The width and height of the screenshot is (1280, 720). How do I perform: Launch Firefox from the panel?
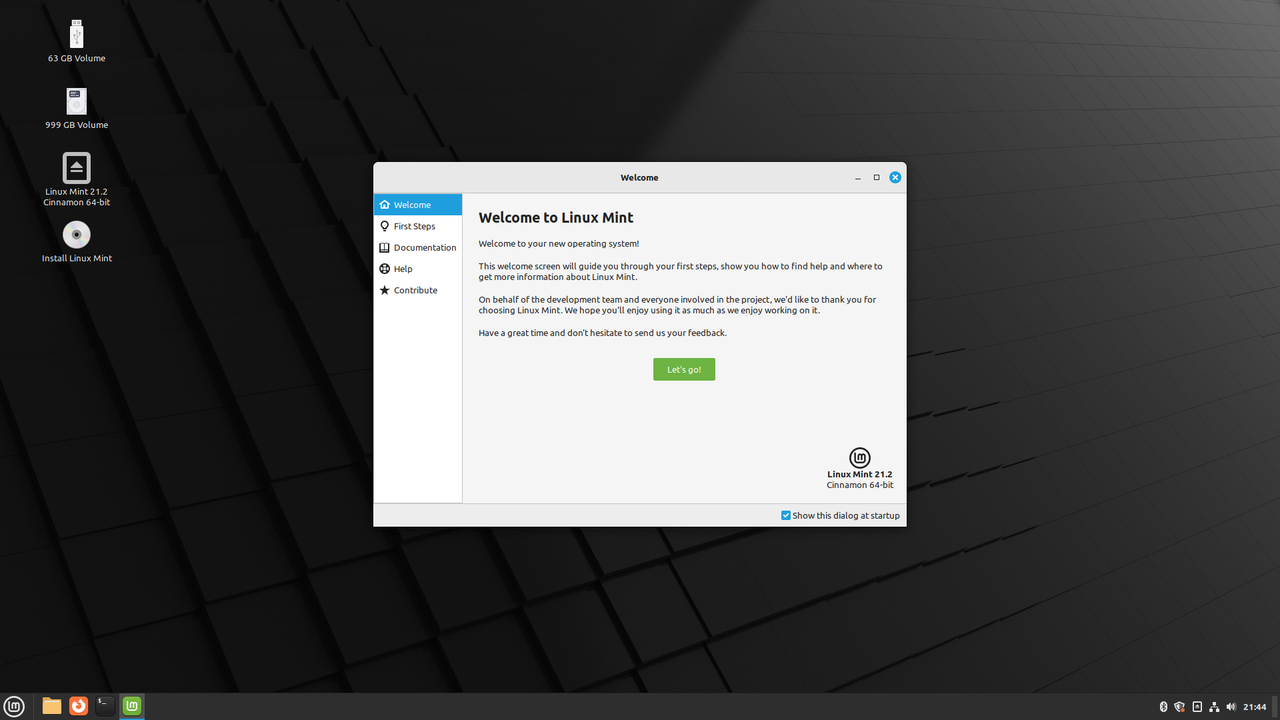[78, 706]
